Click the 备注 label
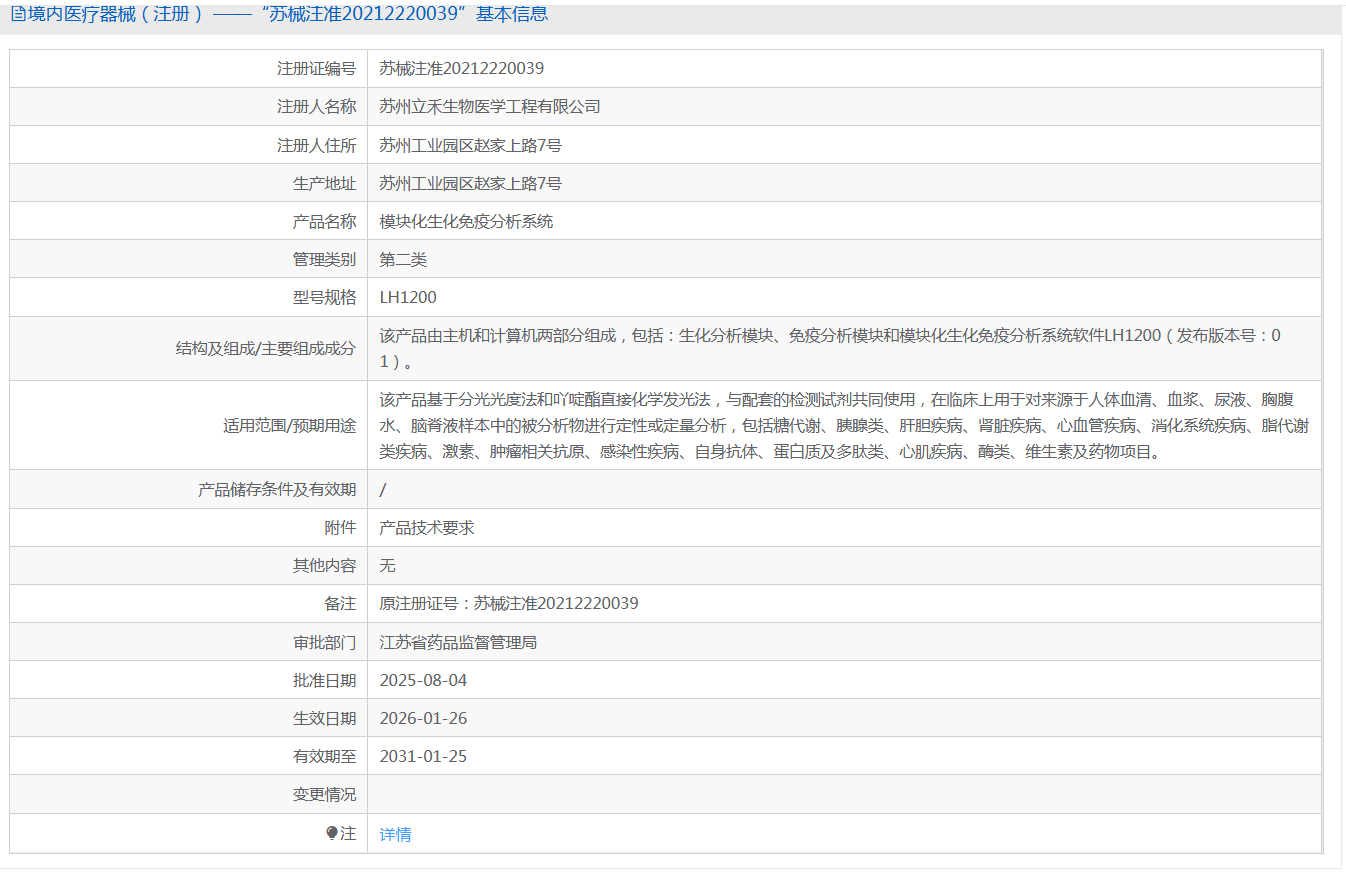The image size is (1346, 878). [x=340, y=603]
